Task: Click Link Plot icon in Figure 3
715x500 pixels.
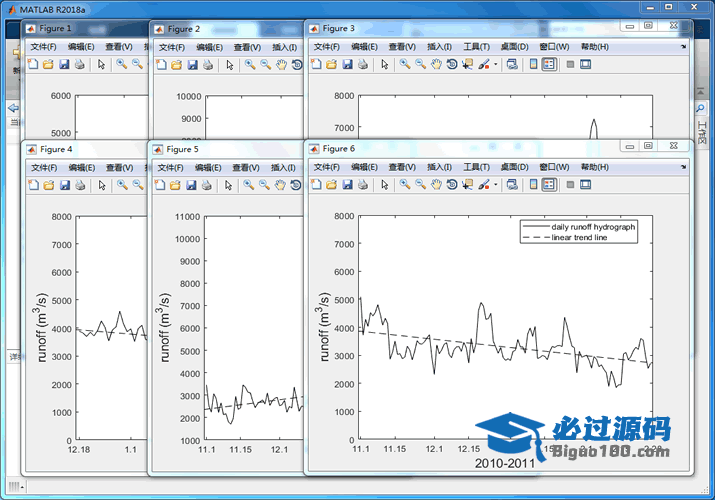Action: 512,64
